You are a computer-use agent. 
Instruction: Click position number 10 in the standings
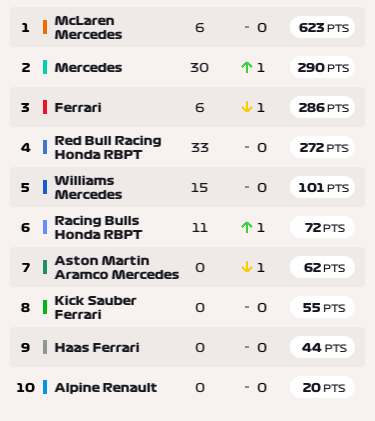[25, 387]
